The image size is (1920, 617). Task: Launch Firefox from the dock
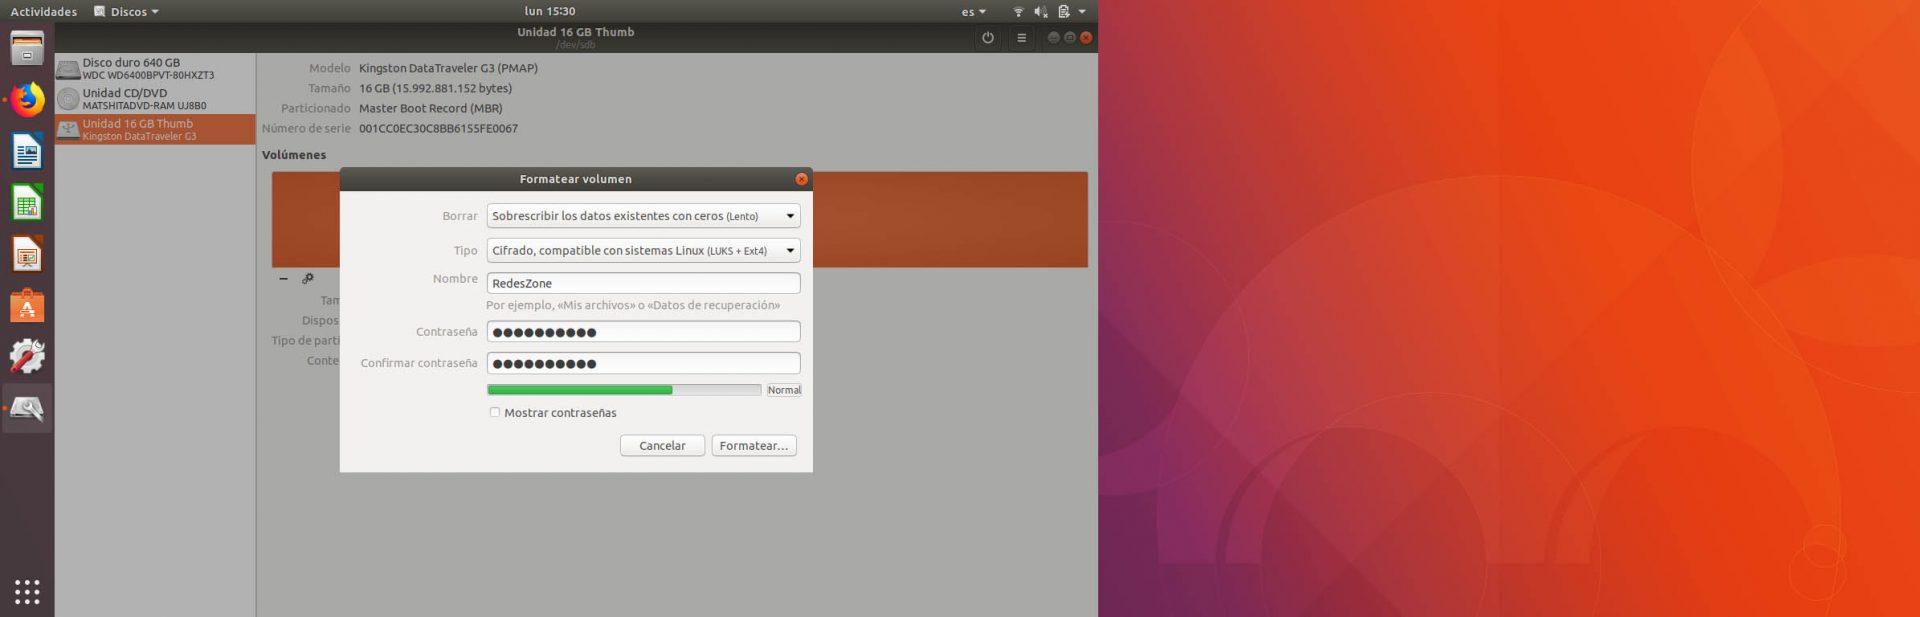[x=27, y=100]
